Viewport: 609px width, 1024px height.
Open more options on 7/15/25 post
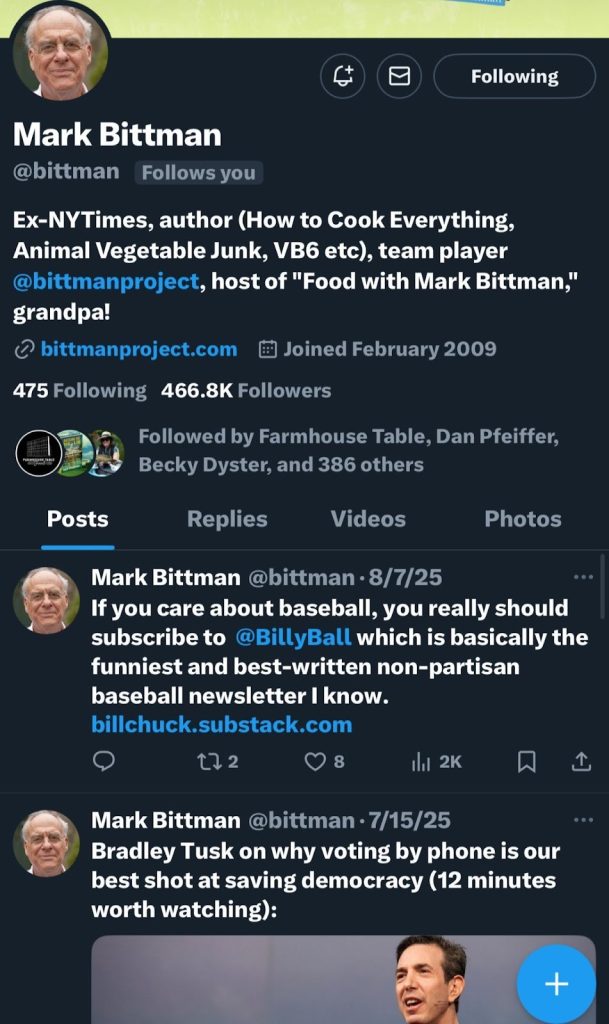click(x=583, y=820)
